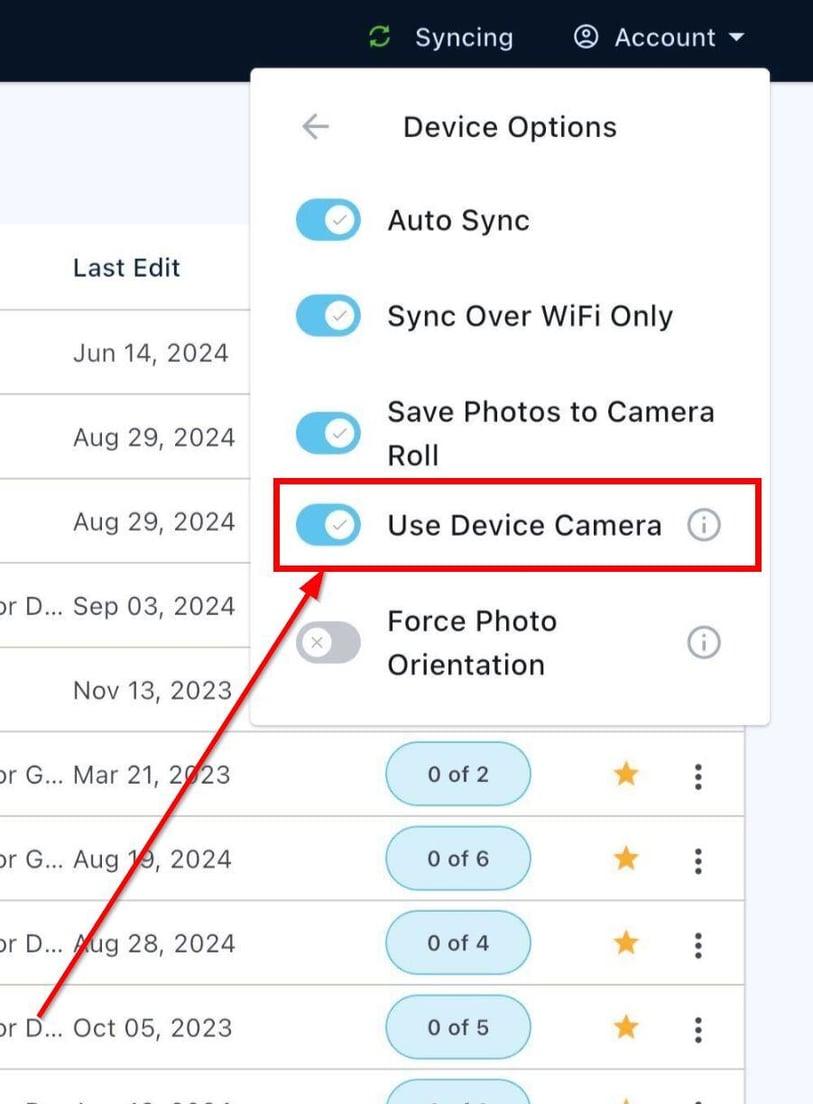Open the Account dropdown menu
The image size is (813, 1104).
pyautogui.click(x=737, y=37)
